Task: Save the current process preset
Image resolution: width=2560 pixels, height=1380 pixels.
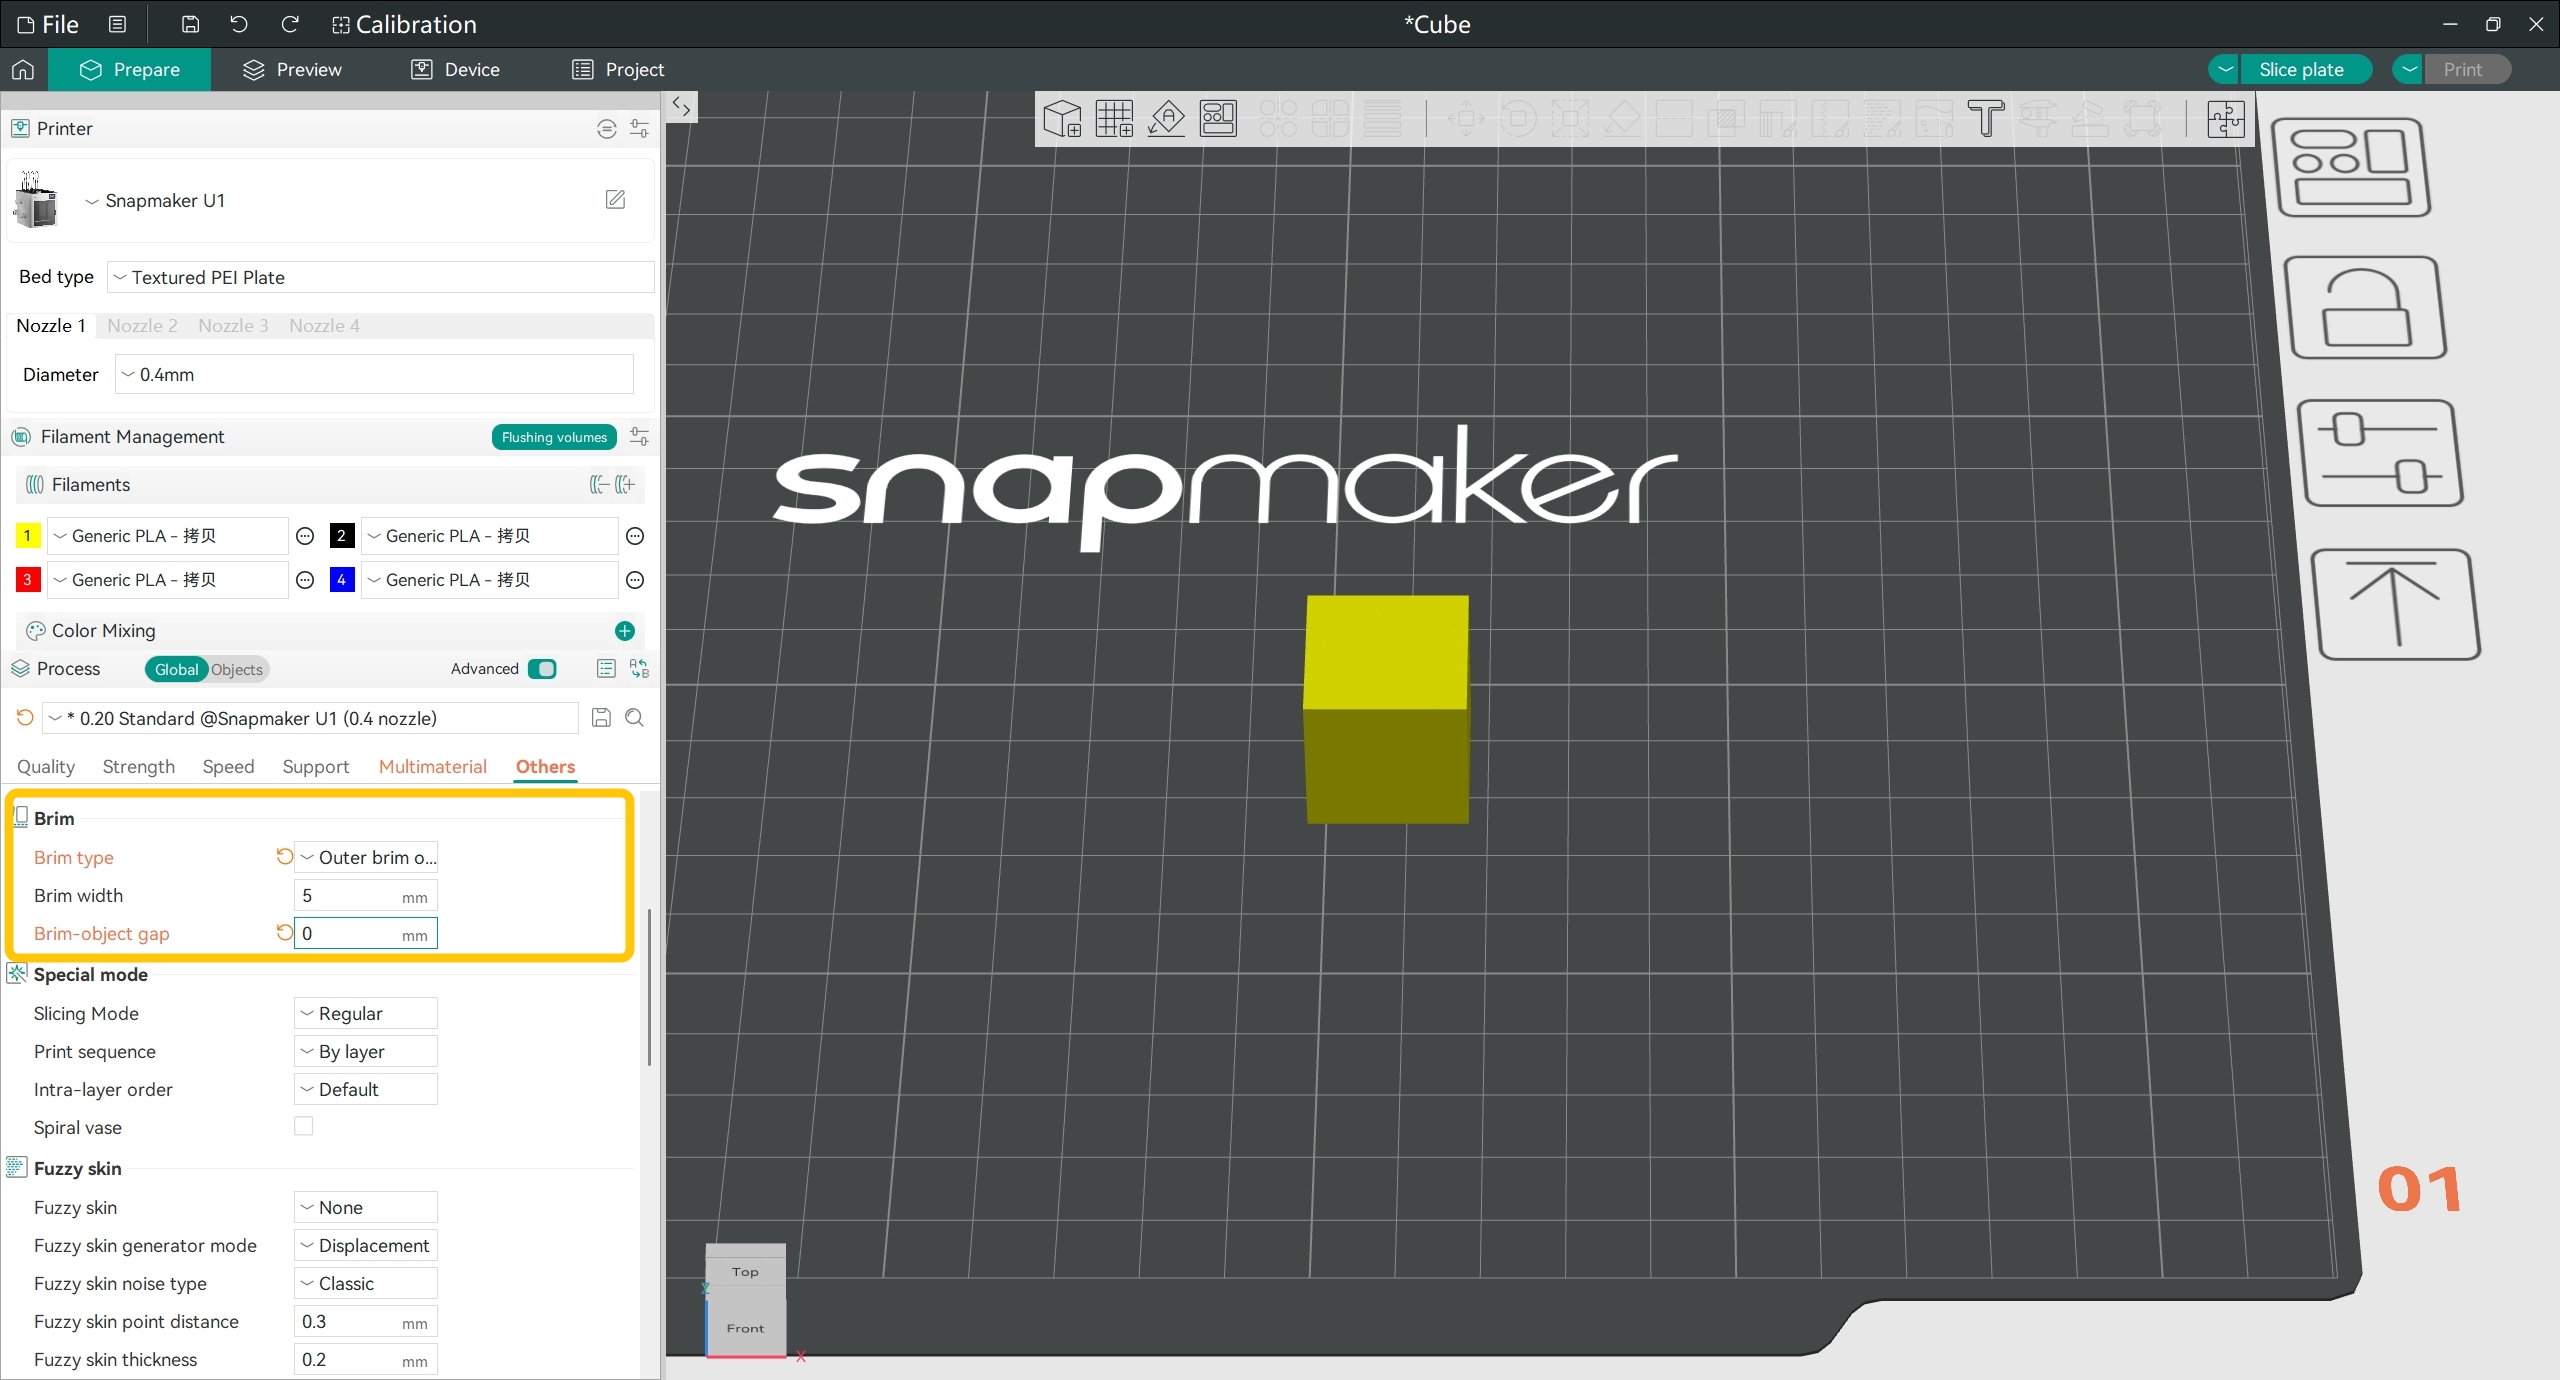Action: (x=601, y=718)
